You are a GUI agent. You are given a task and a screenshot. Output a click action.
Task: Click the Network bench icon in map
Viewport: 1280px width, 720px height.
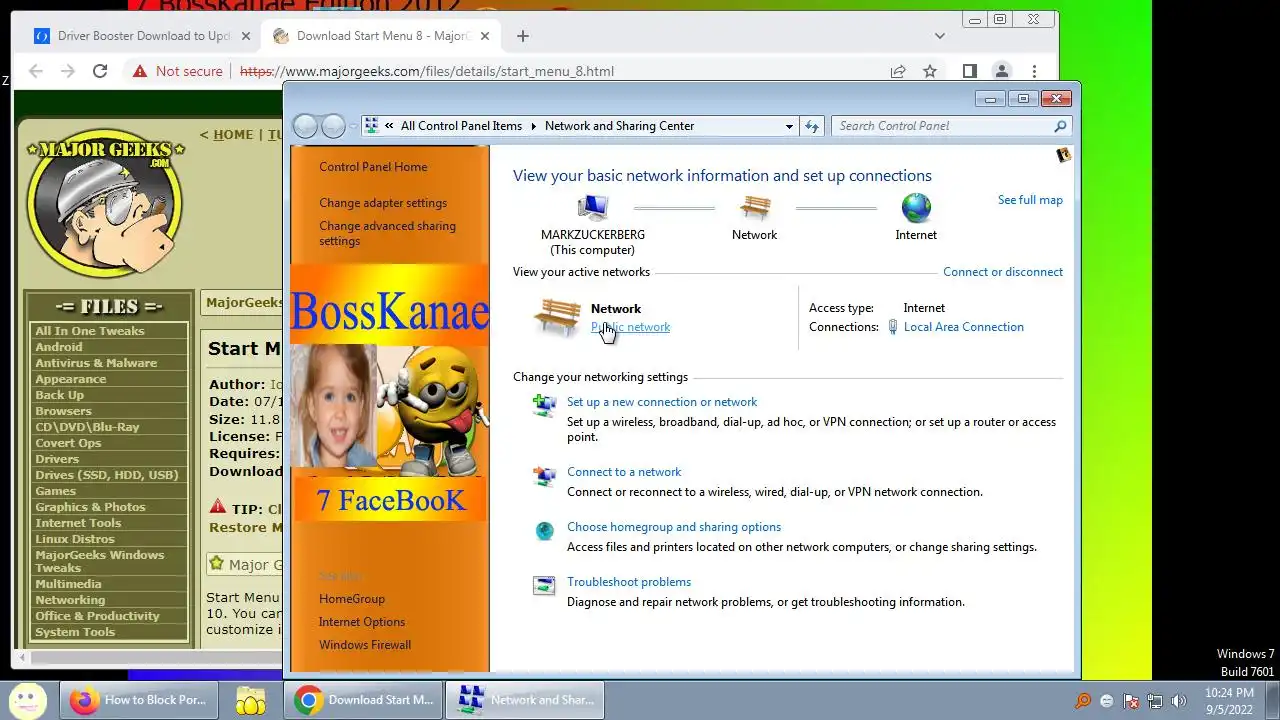point(755,208)
